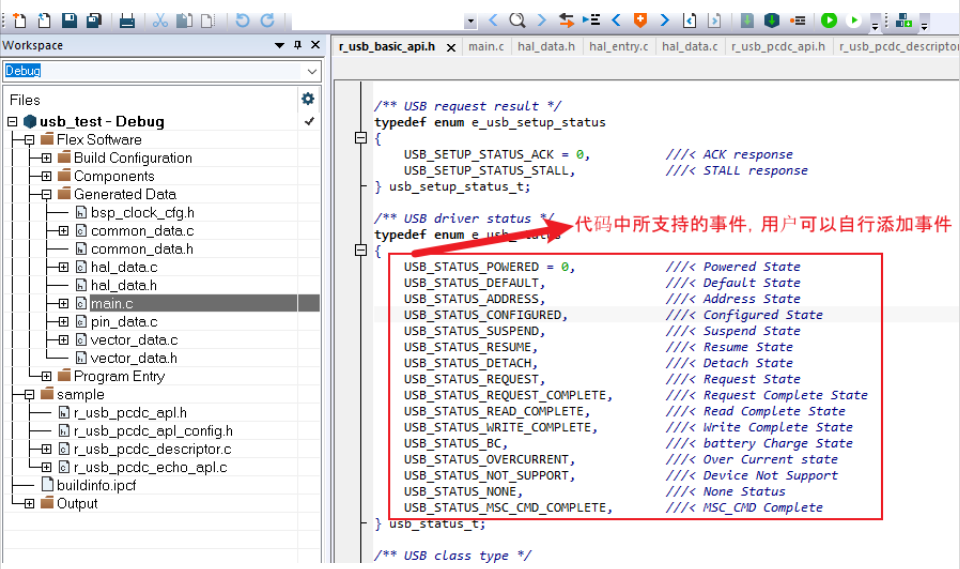The height and width of the screenshot is (569, 960).
Task: Switch to the hal_entry.c tab
Action: (618, 47)
